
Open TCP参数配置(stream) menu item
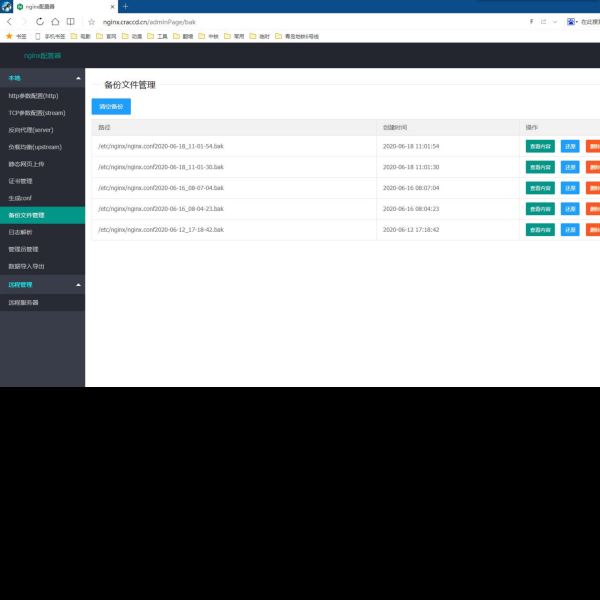pos(42,113)
